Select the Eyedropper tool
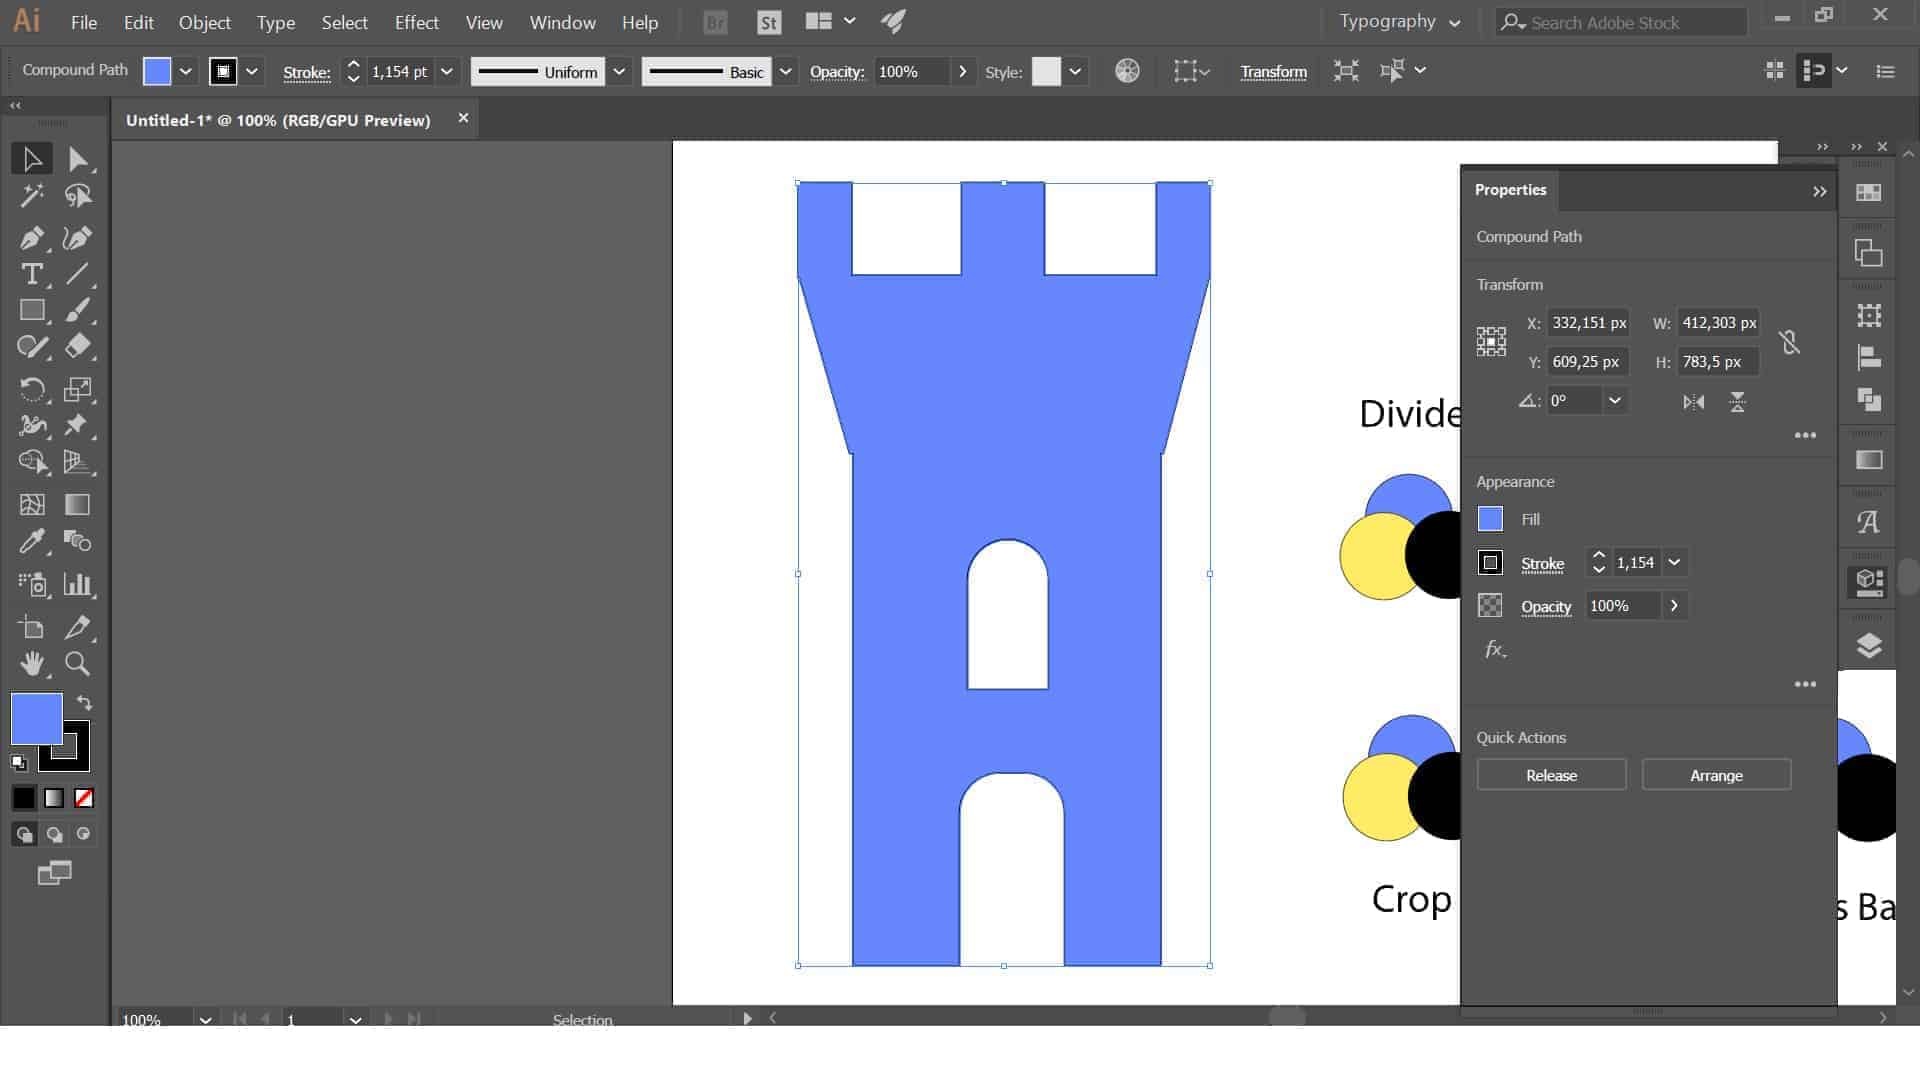 click(x=32, y=542)
